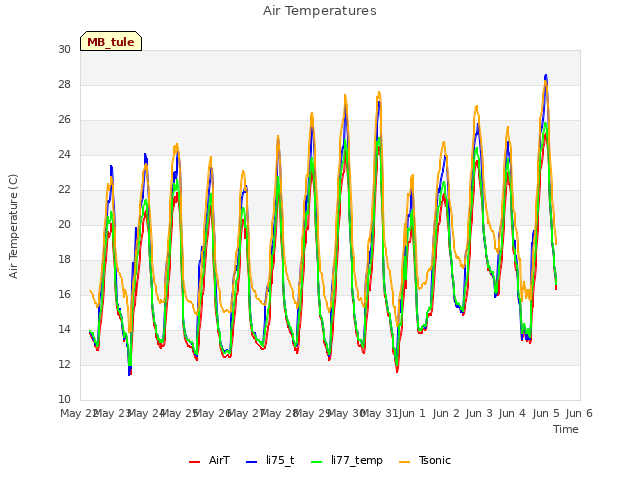Click the Air Temperature (C) axis label

13,227
